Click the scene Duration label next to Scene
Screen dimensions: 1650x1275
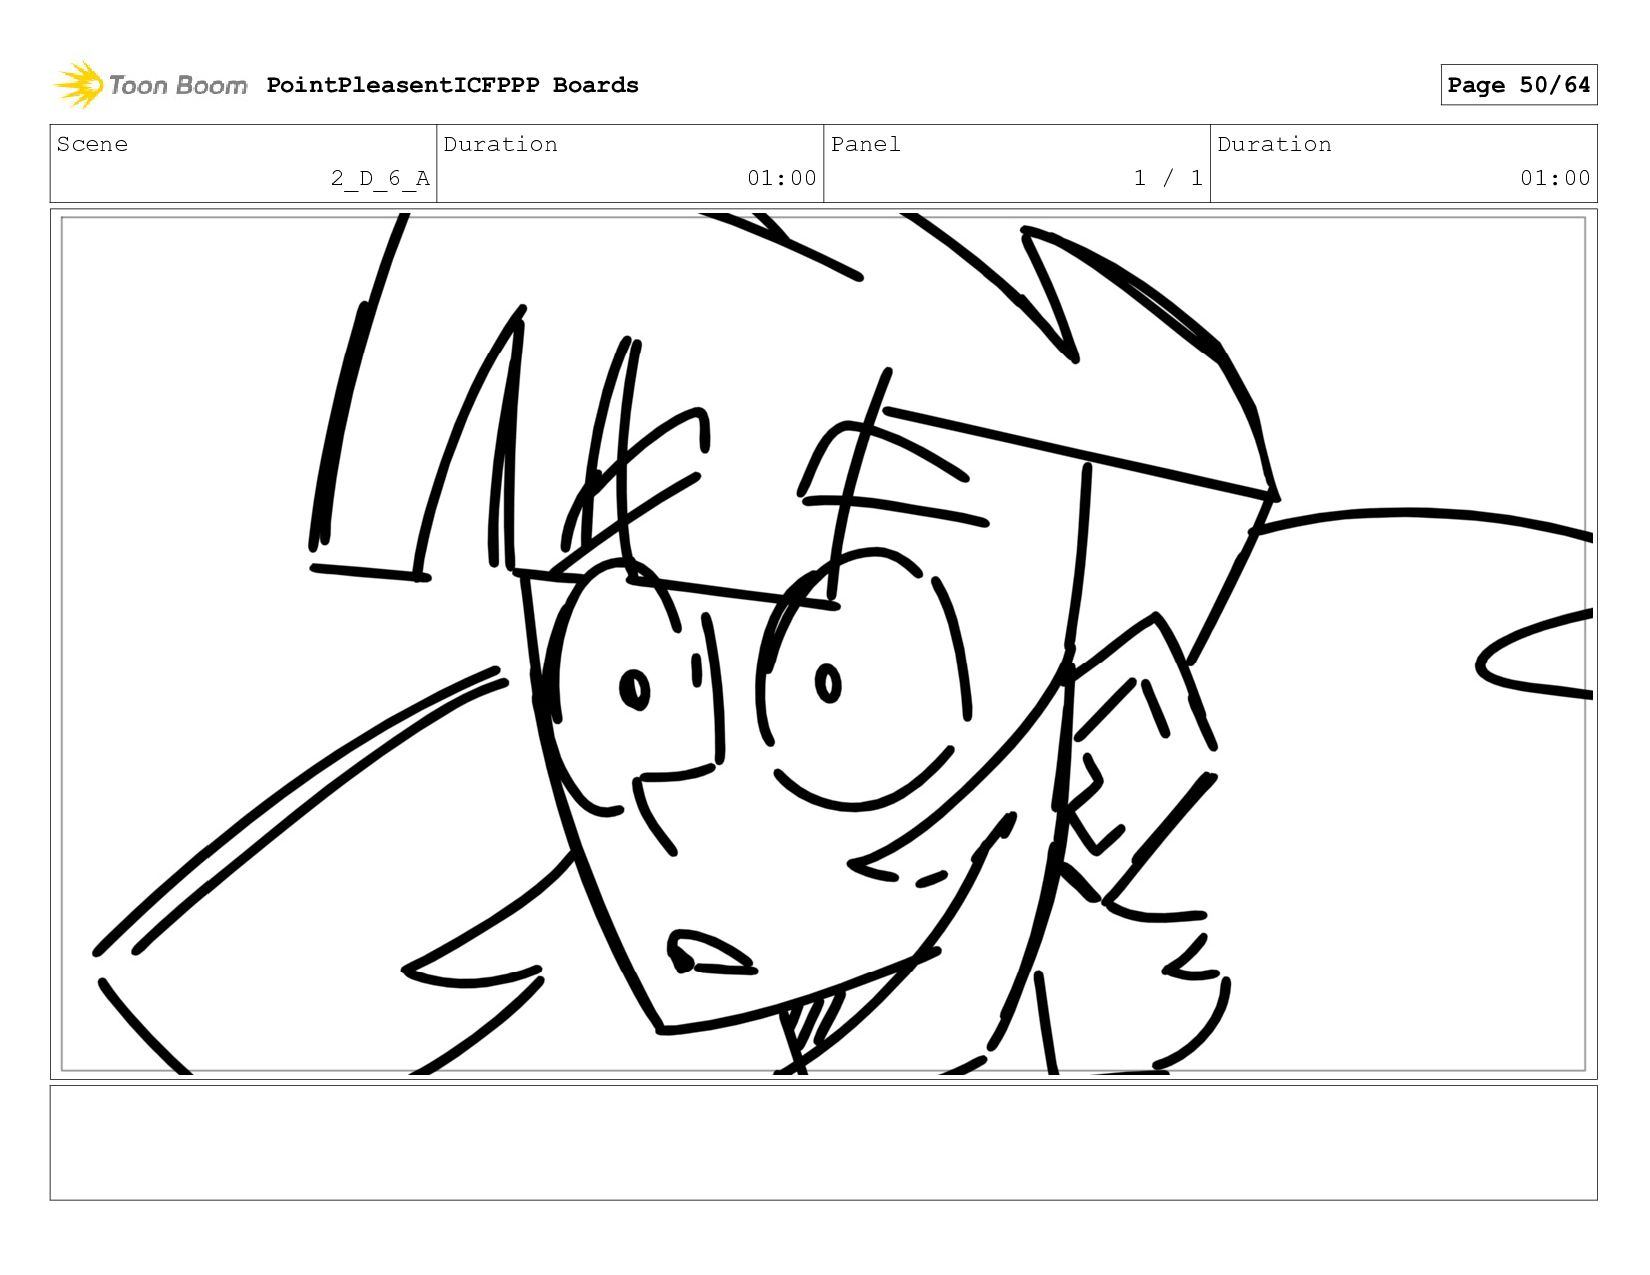500,144
